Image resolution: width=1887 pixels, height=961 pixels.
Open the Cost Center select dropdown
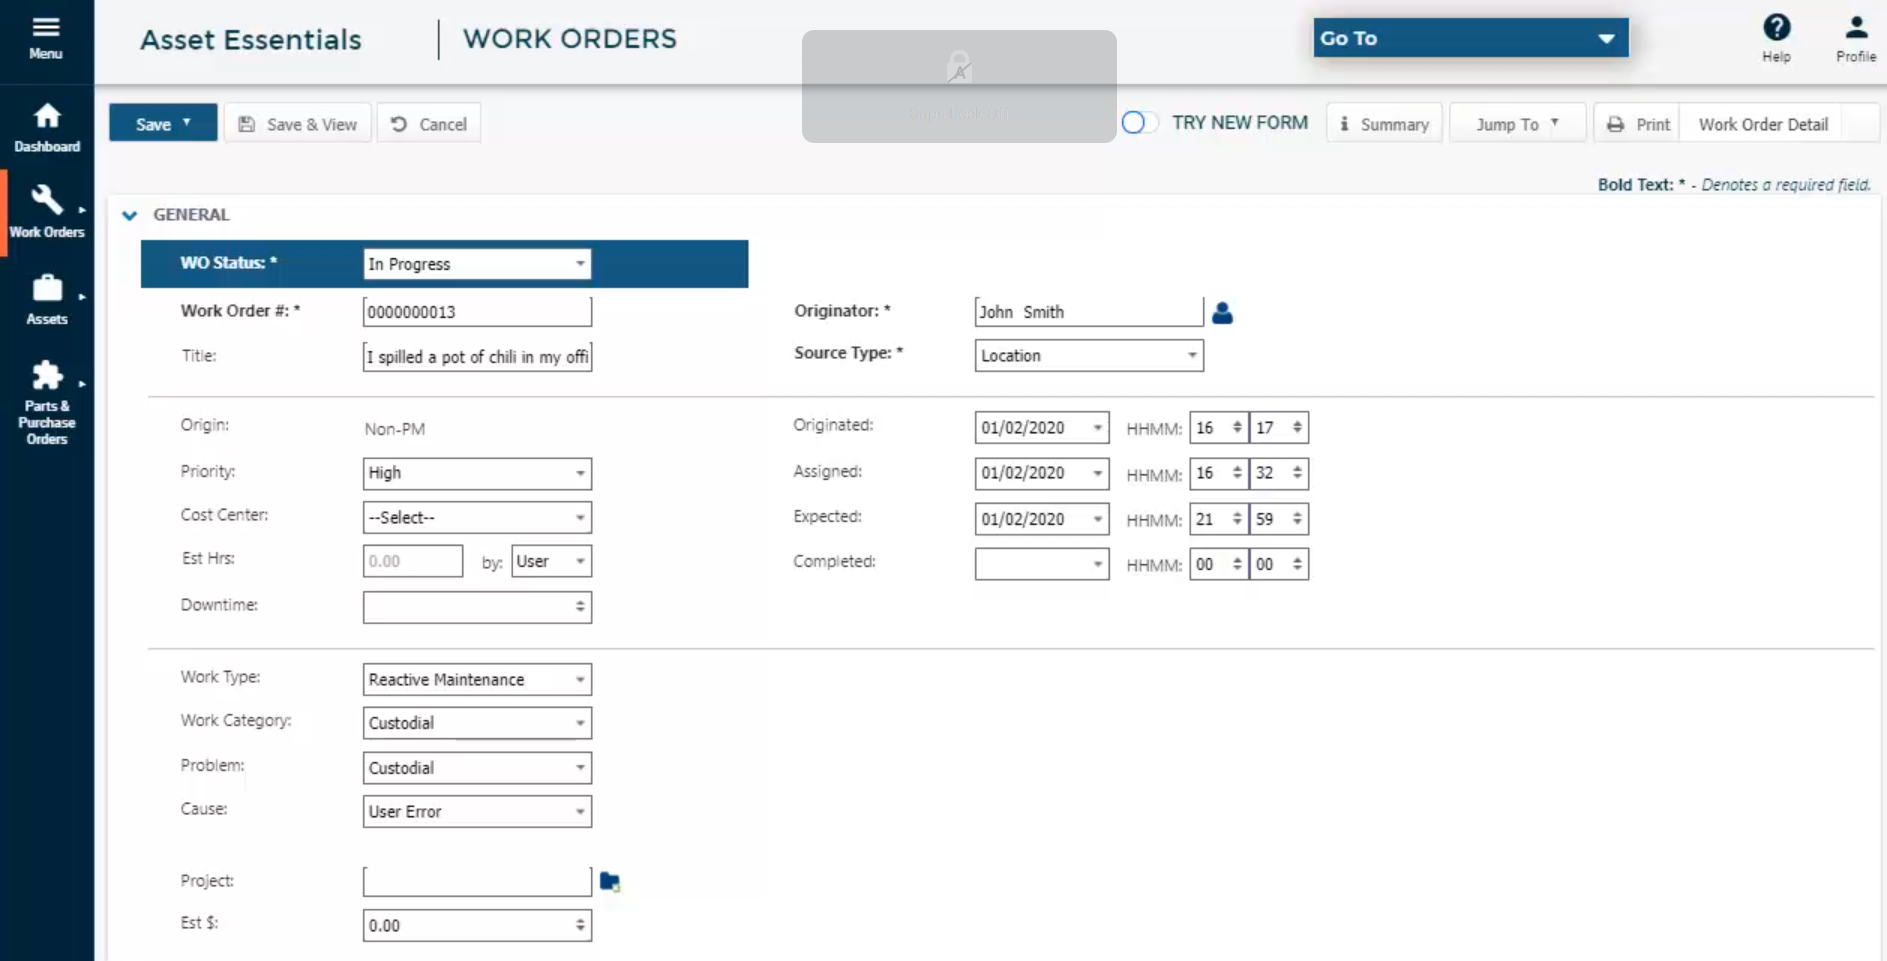(579, 517)
